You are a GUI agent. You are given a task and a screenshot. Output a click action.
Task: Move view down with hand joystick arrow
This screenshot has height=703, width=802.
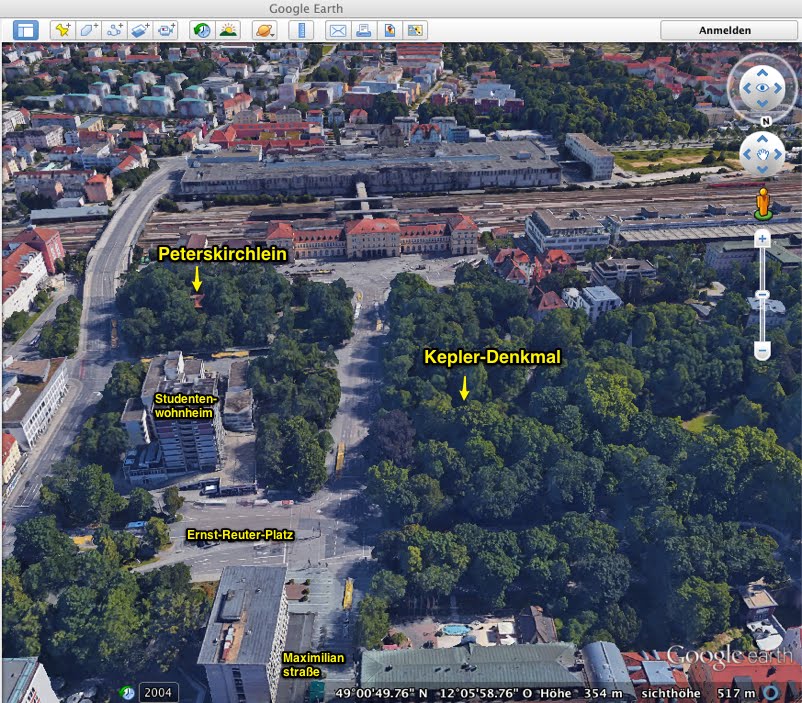pos(762,169)
